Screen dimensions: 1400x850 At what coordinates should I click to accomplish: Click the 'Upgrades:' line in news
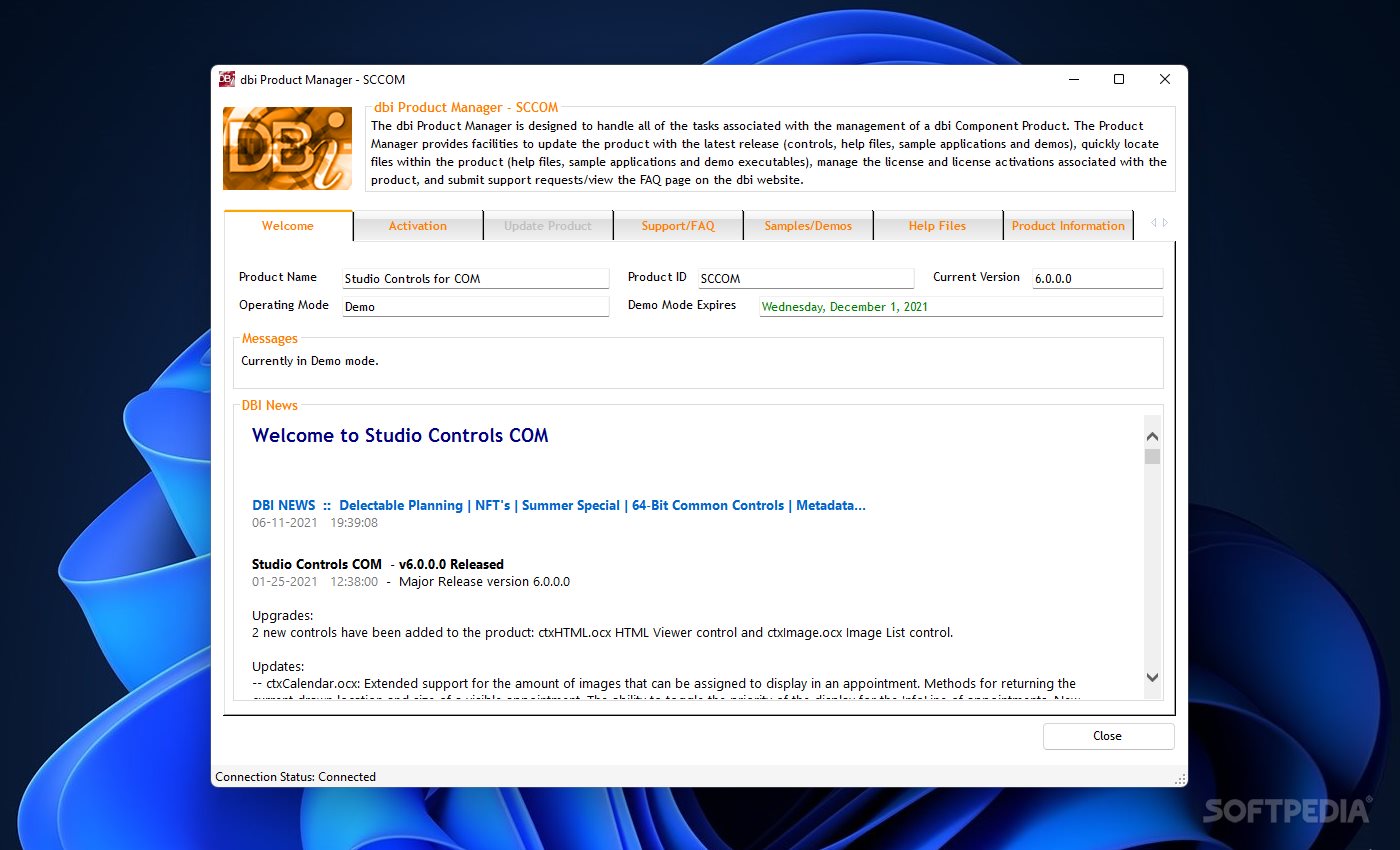click(x=283, y=616)
